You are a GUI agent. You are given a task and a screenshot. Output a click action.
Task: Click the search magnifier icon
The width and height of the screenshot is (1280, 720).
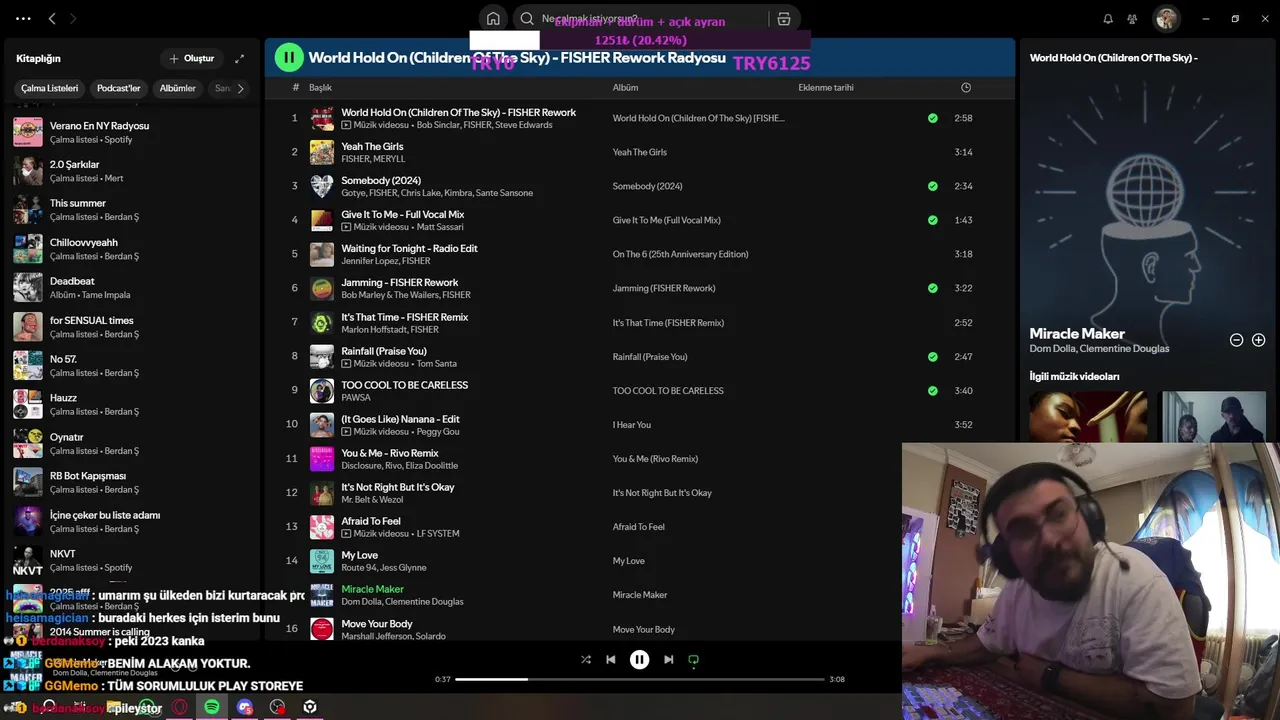pyautogui.click(x=527, y=18)
